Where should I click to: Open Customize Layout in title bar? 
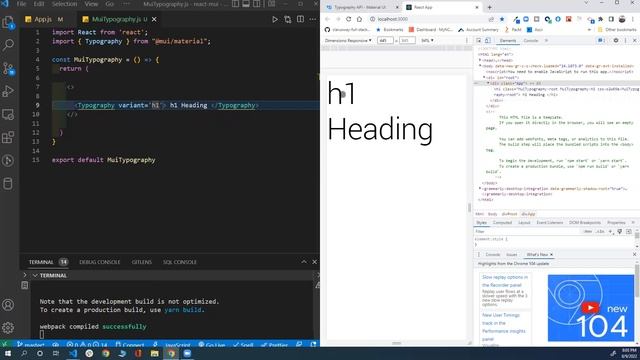[271, 4]
